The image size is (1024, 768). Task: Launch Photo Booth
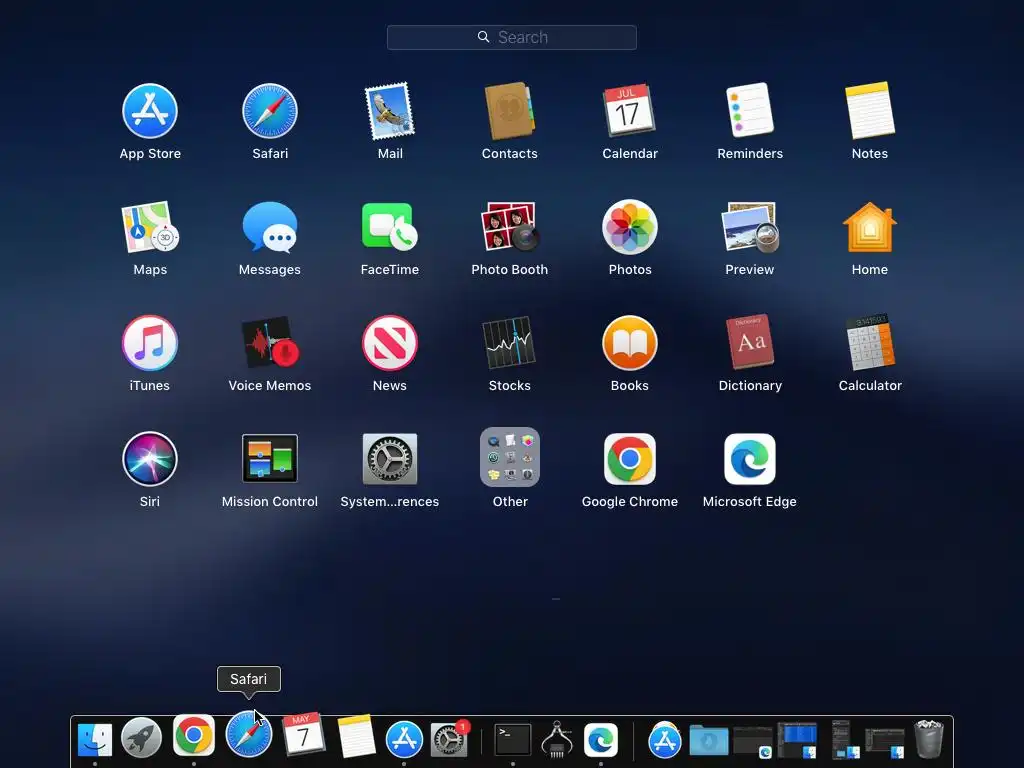509,227
